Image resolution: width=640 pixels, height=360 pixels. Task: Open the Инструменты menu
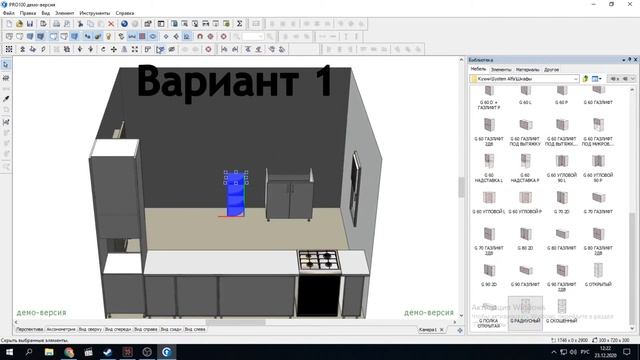point(95,13)
